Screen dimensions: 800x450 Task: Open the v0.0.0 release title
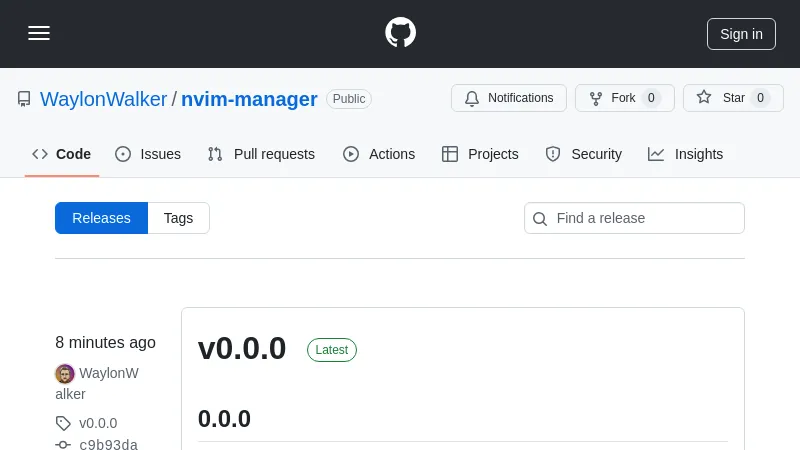click(242, 349)
